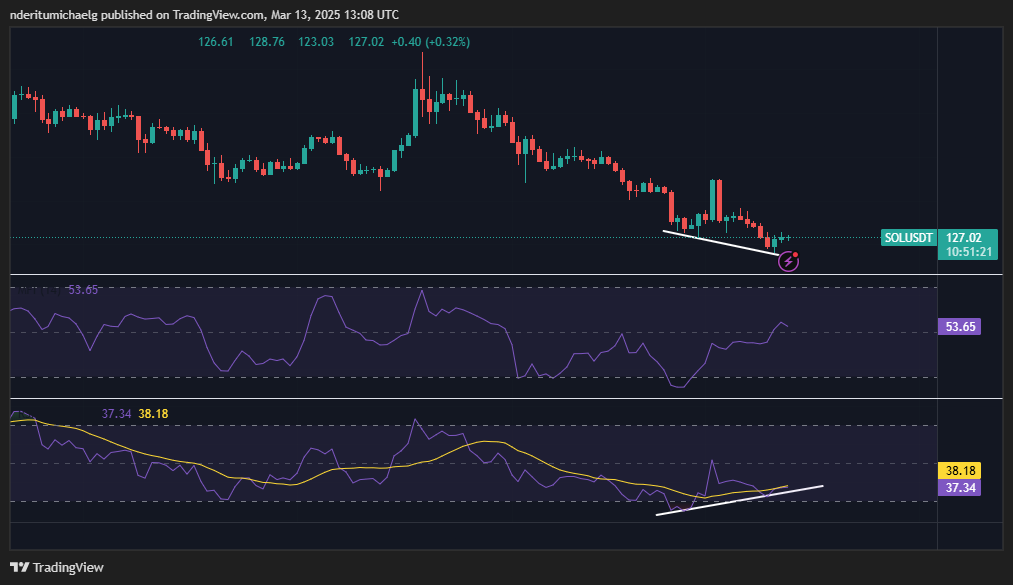Select the white trendline under price candles
The height and width of the screenshot is (585, 1013).
[x=720, y=243]
